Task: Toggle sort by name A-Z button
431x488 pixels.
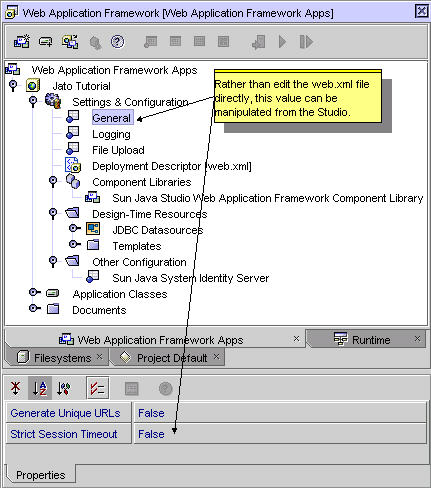Action: click(x=40, y=388)
